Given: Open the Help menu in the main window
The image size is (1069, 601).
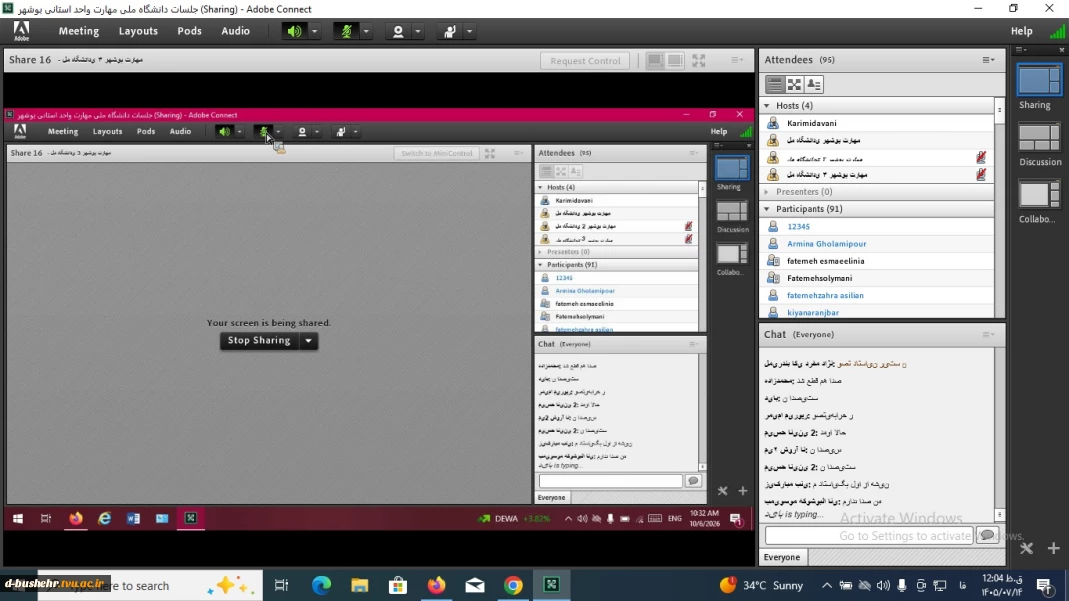Looking at the screenshot, I should pos(1021,31).
